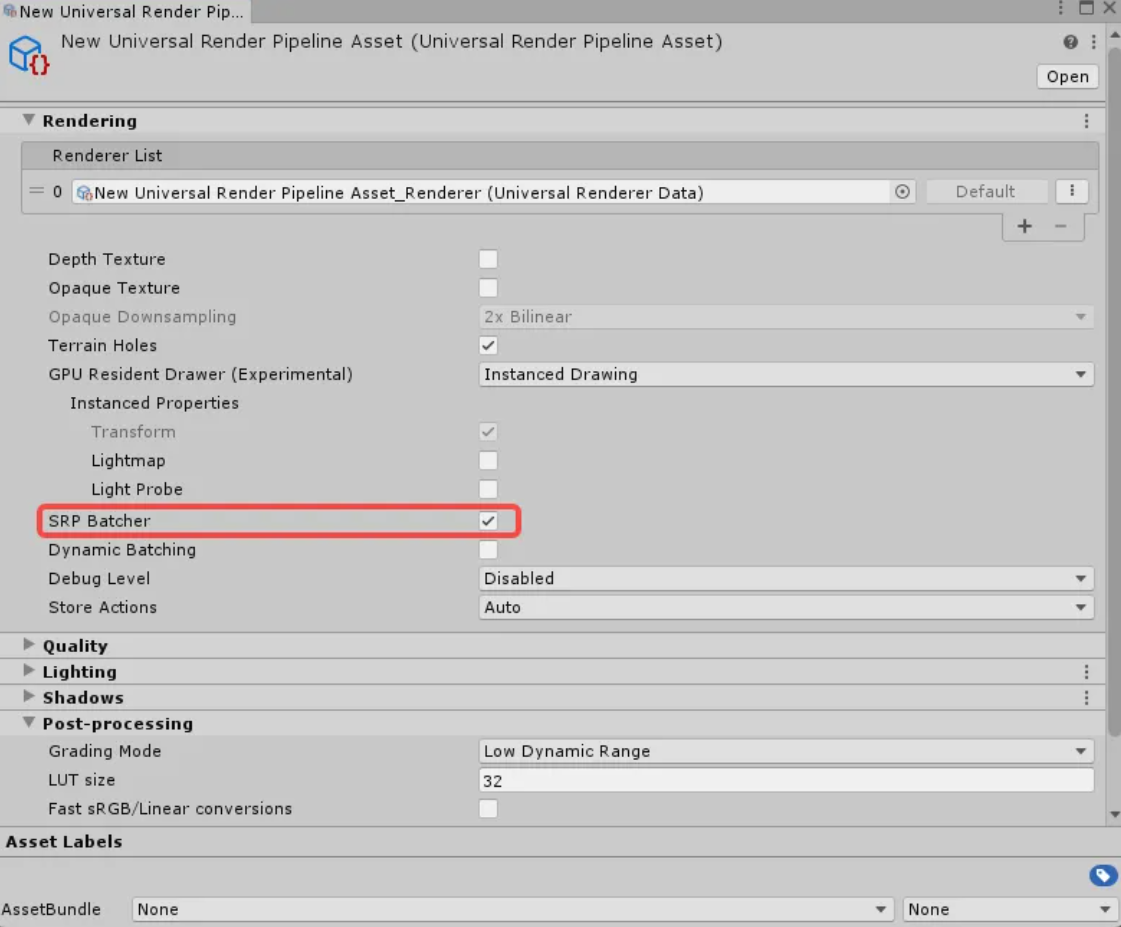This screenshot has width=1121, height=927.
Task: Open the asset header kebab menu
Action: [x=1093, y=42]
